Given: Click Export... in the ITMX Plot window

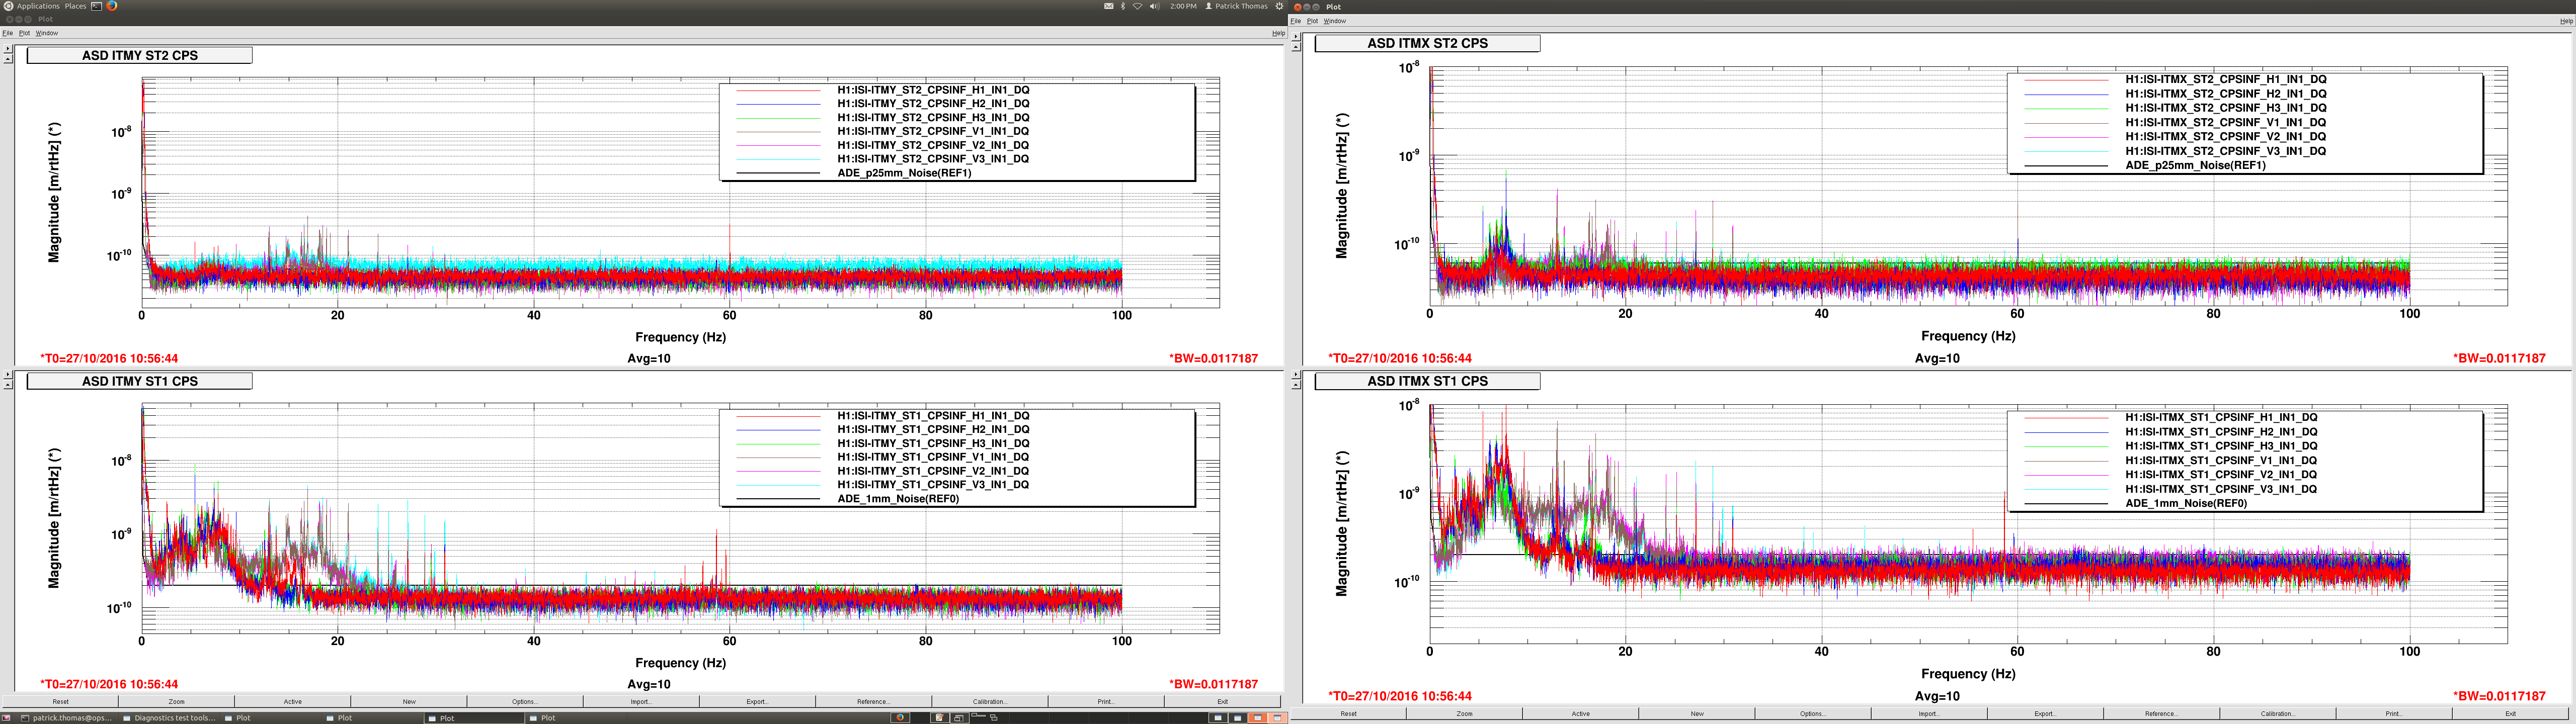Looking at the screenshot, I should (x=2045, y=713).
